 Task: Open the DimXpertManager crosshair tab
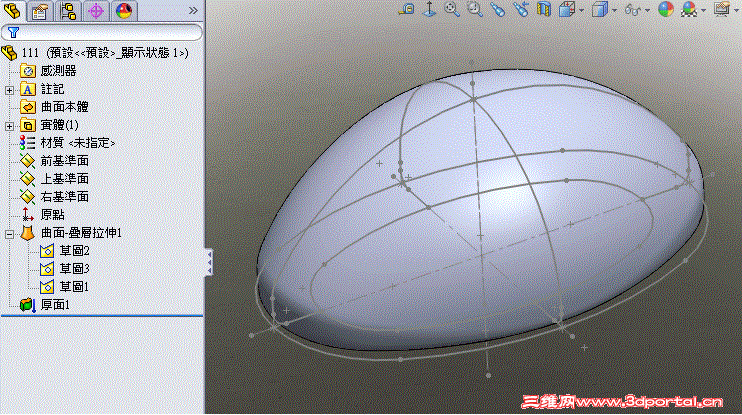(96, 10)
